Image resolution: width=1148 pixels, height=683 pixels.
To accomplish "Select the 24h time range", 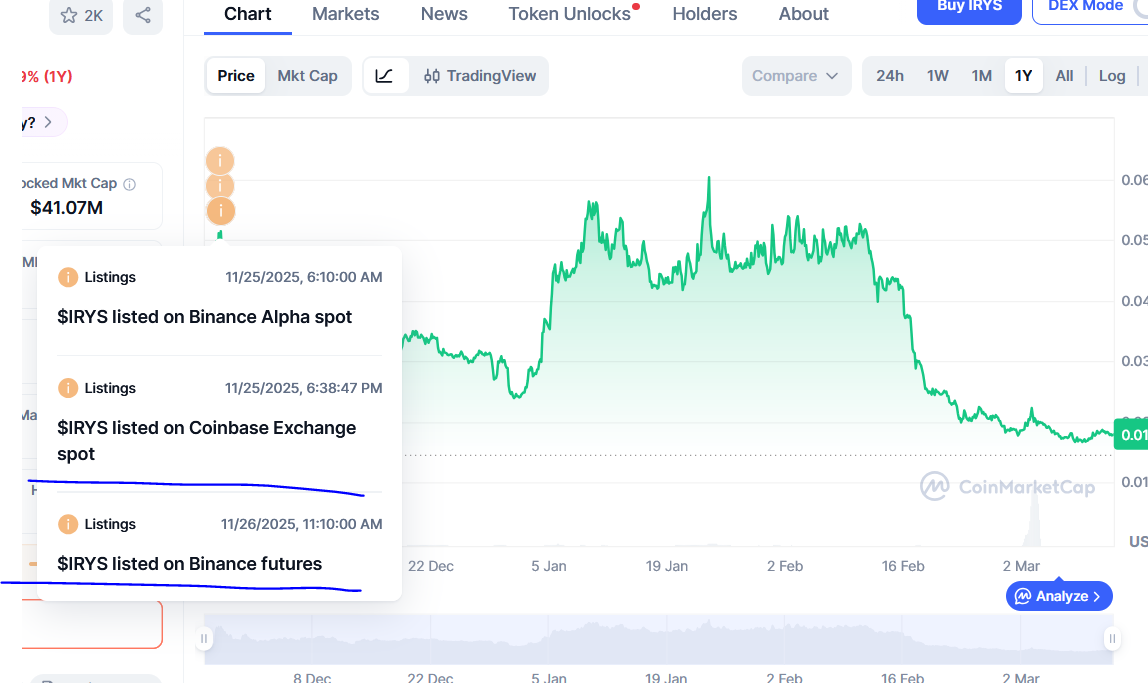I will pos(890,76).
